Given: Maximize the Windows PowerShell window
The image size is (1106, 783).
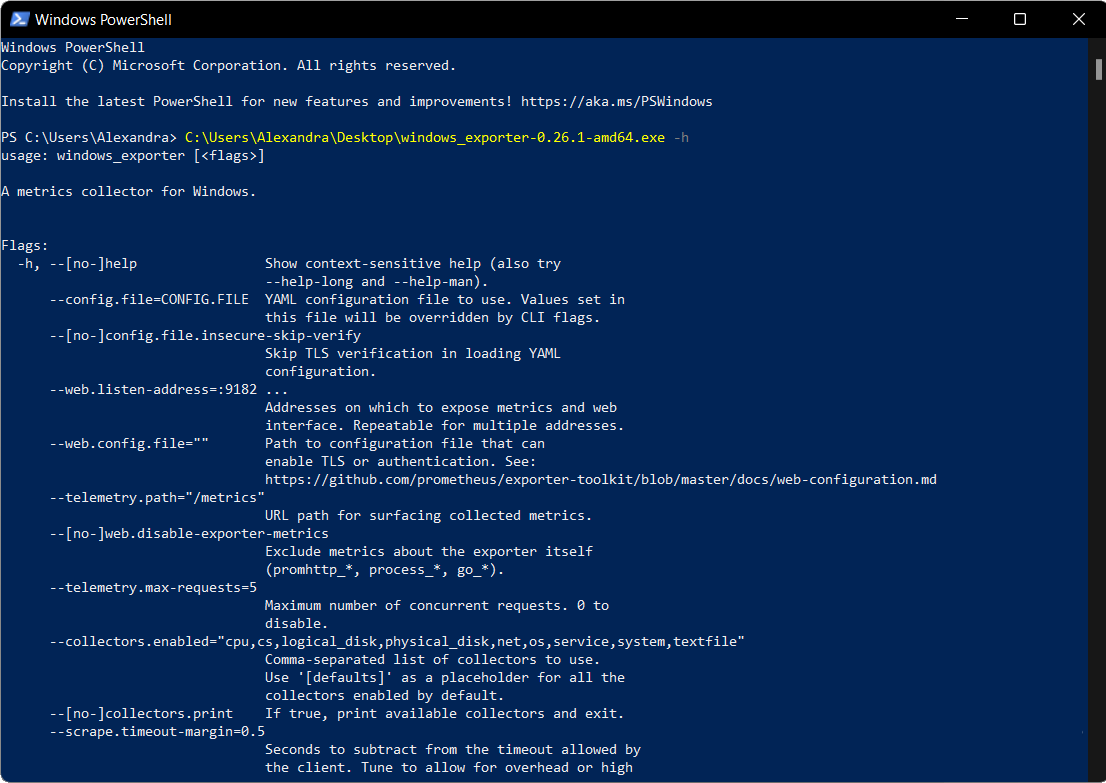Looking at the screenshot, I should pyautogui.click(x=1019, y=19).
